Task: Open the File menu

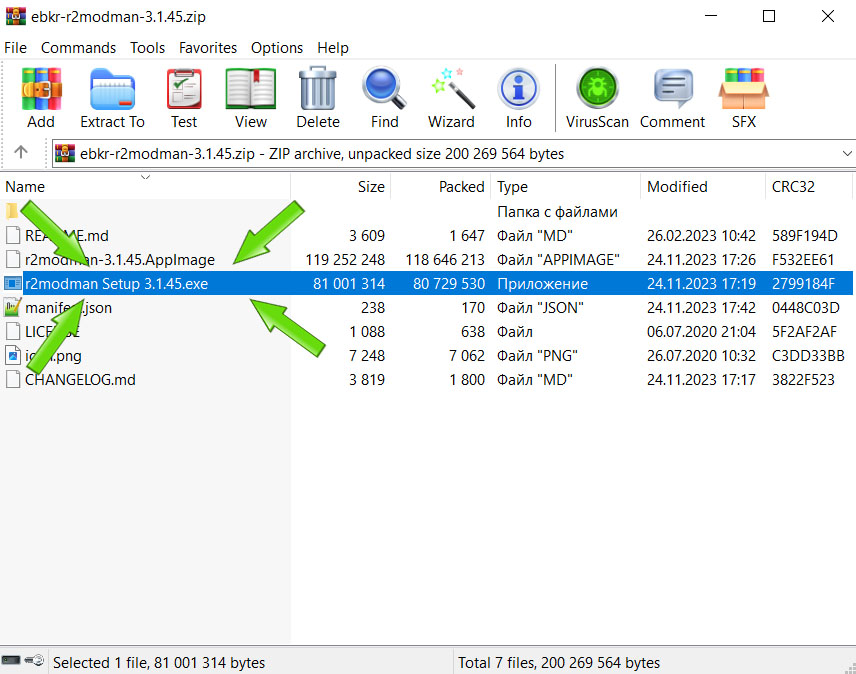Action: point(15,48)
